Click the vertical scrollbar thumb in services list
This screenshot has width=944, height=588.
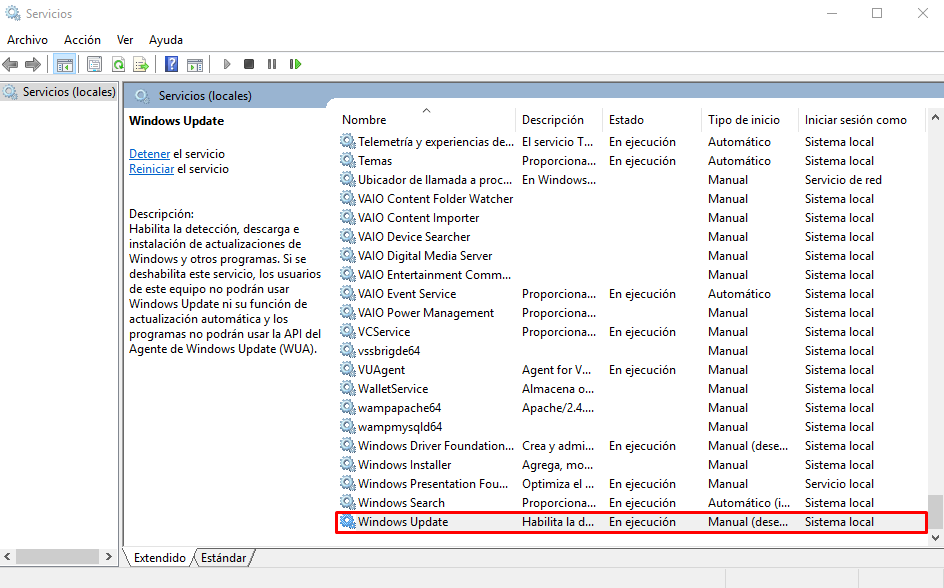935,512
